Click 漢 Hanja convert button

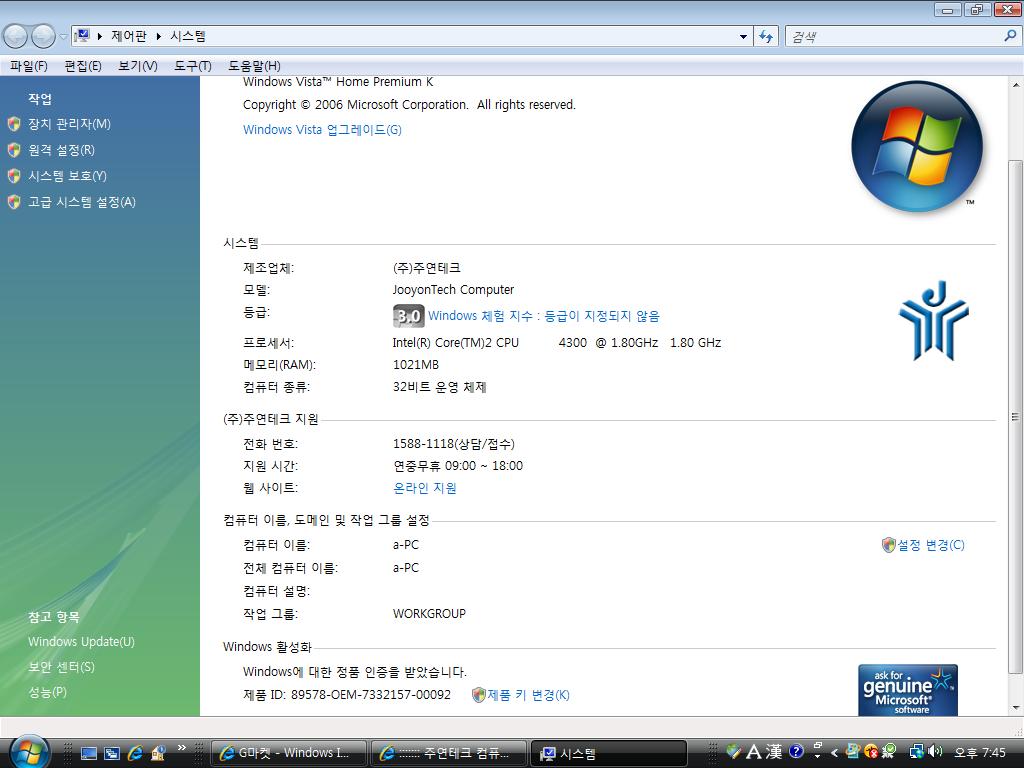coord(774,752)
